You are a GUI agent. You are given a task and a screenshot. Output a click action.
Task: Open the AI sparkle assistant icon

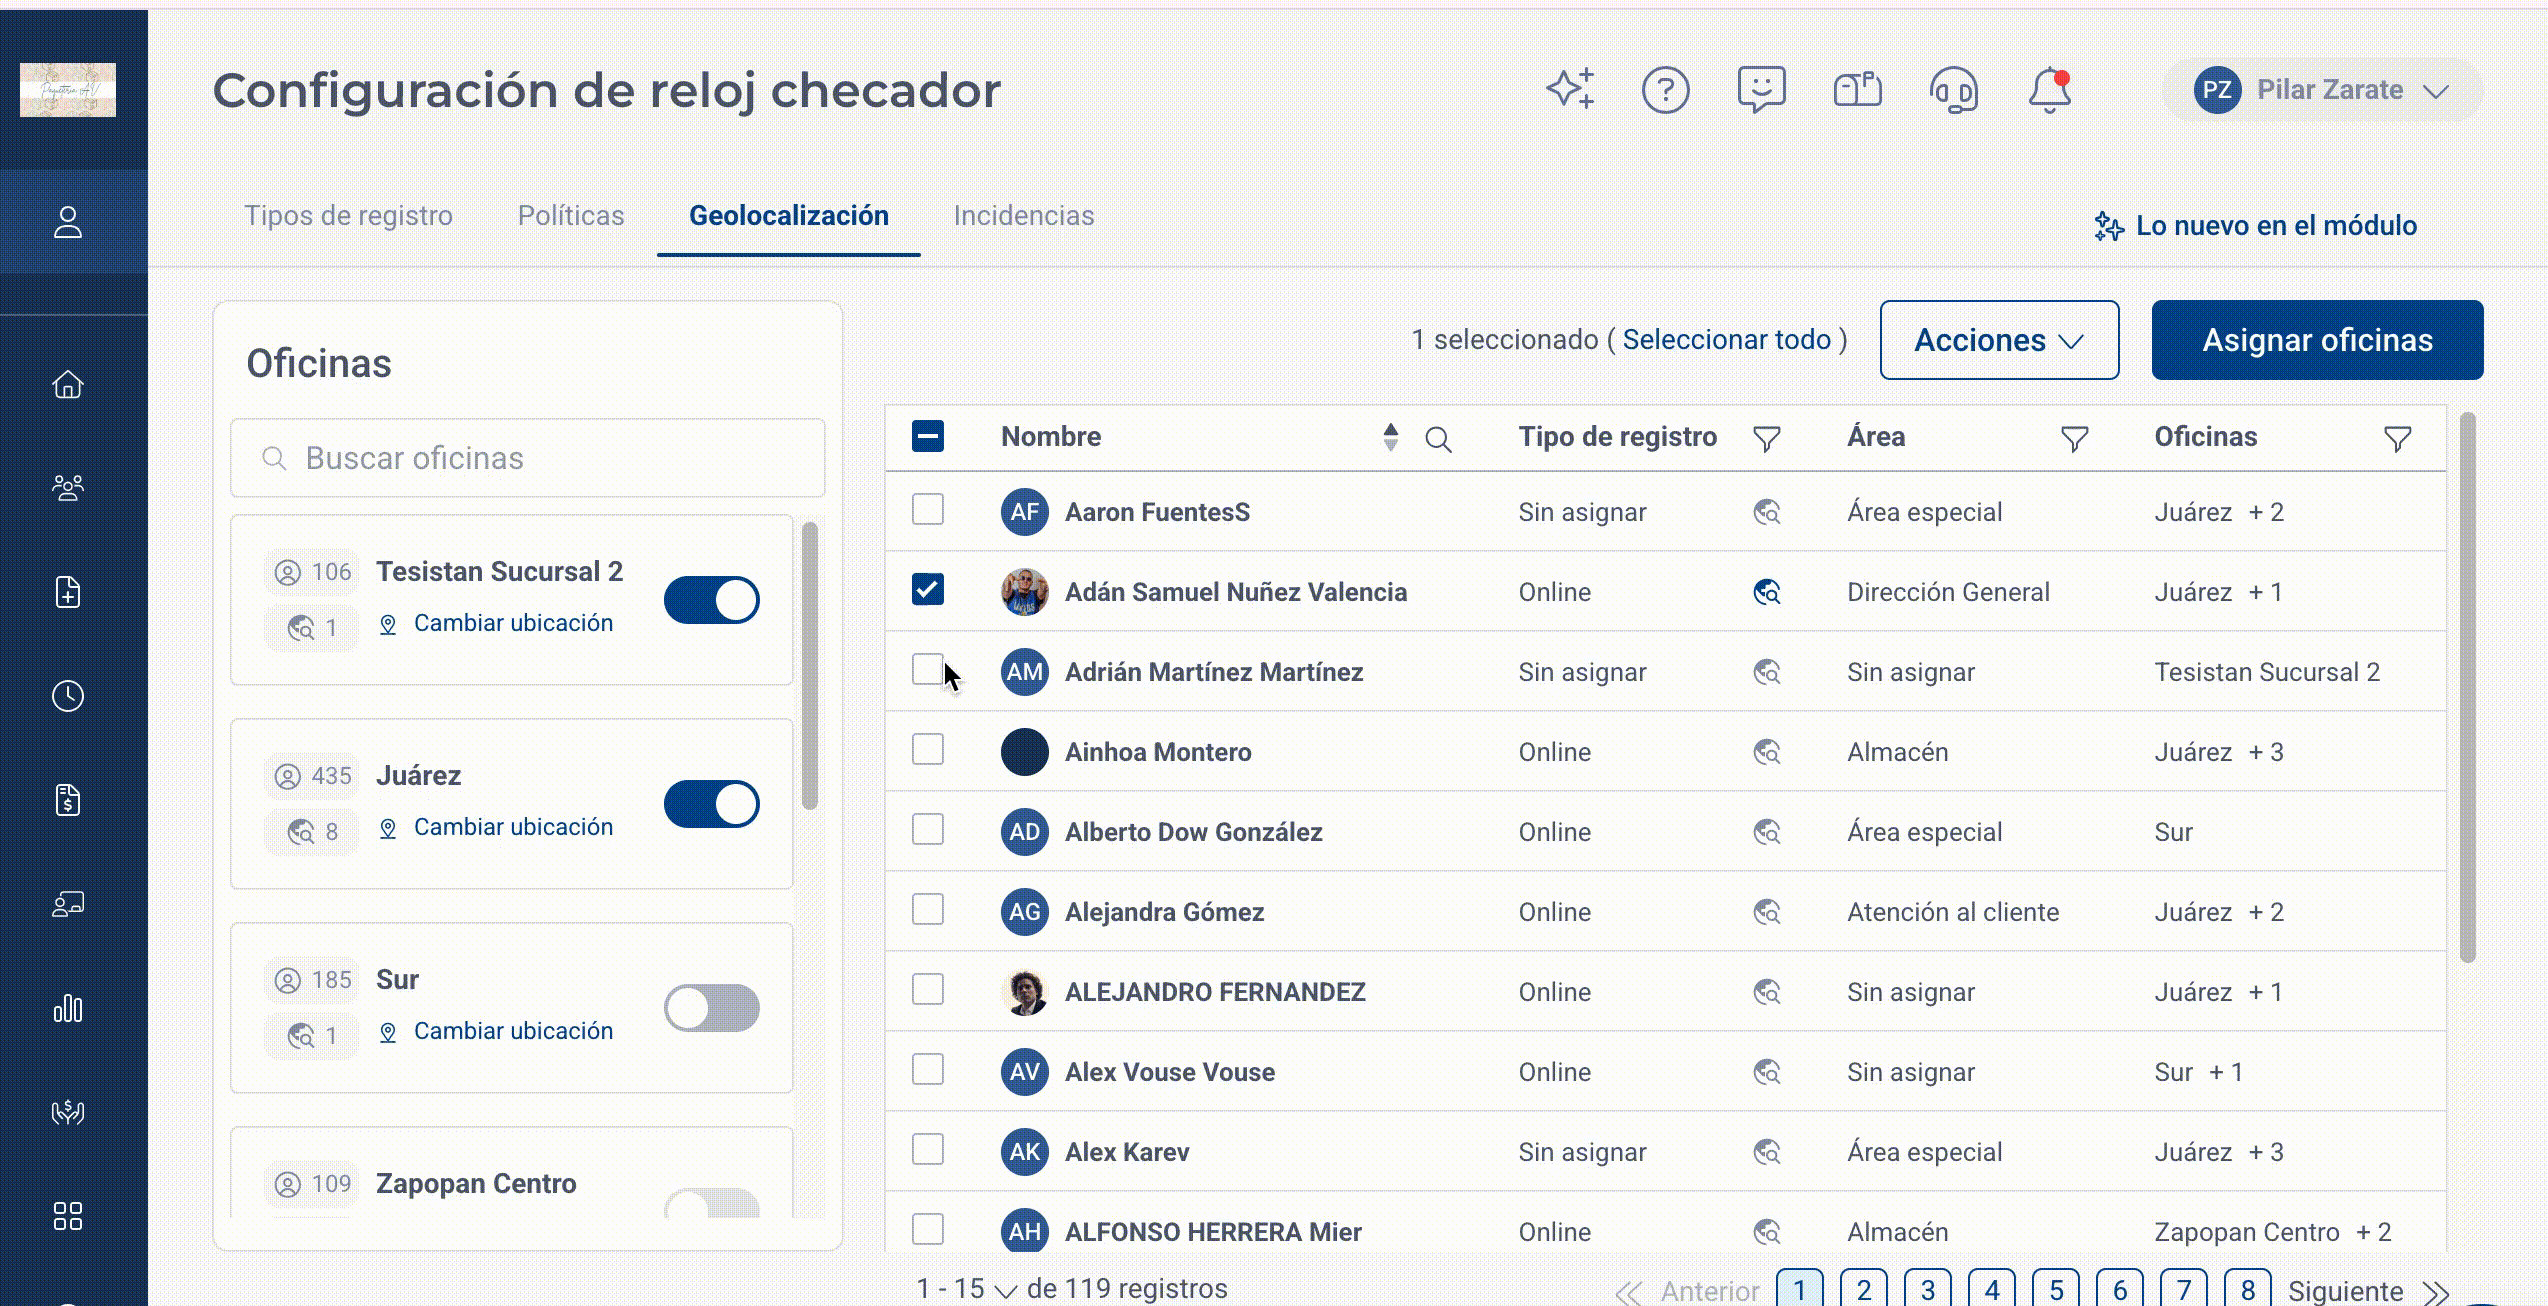click(x=1570, y=90)
